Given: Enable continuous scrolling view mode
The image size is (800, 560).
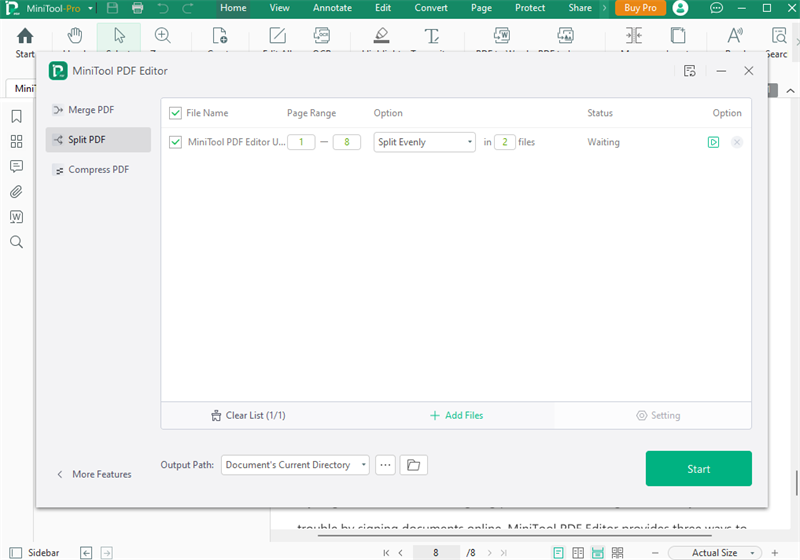Looking at the screenshot, I should coord(597,553).
